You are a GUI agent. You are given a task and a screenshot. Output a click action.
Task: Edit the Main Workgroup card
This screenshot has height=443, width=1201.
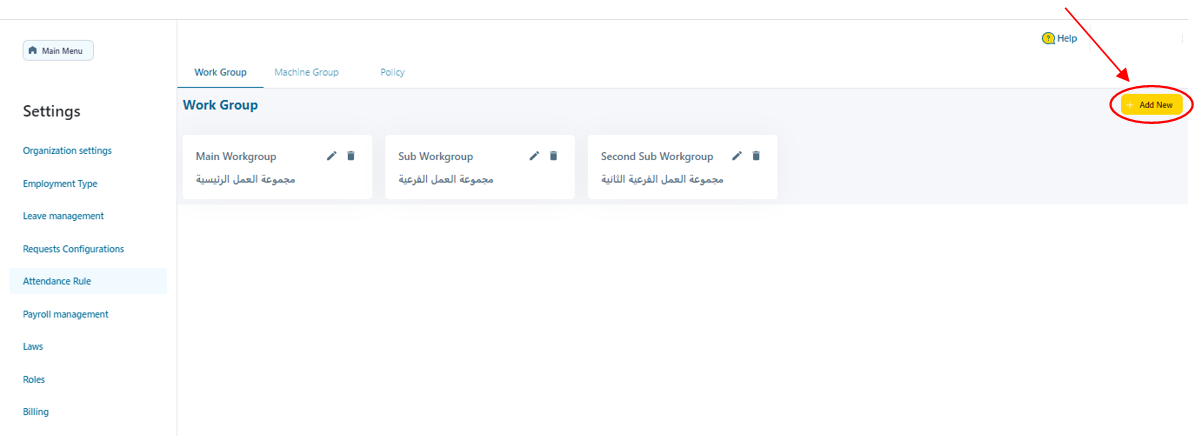(x=332, y=156)
